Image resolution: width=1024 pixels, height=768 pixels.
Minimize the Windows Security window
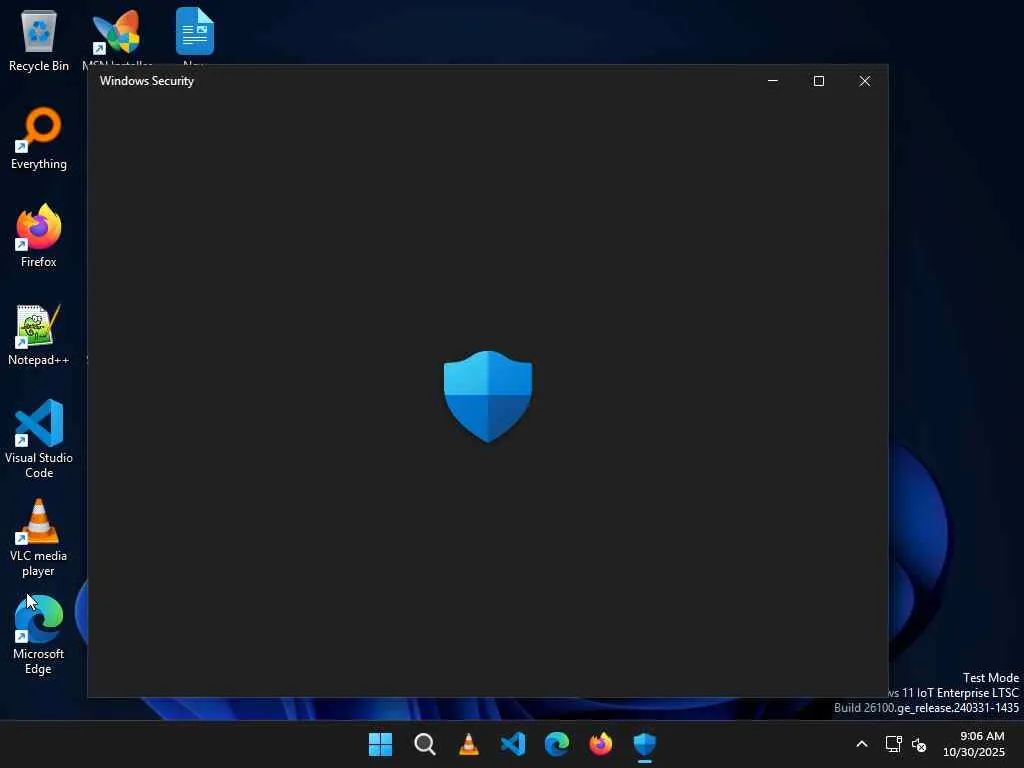(x=773, y=81)
